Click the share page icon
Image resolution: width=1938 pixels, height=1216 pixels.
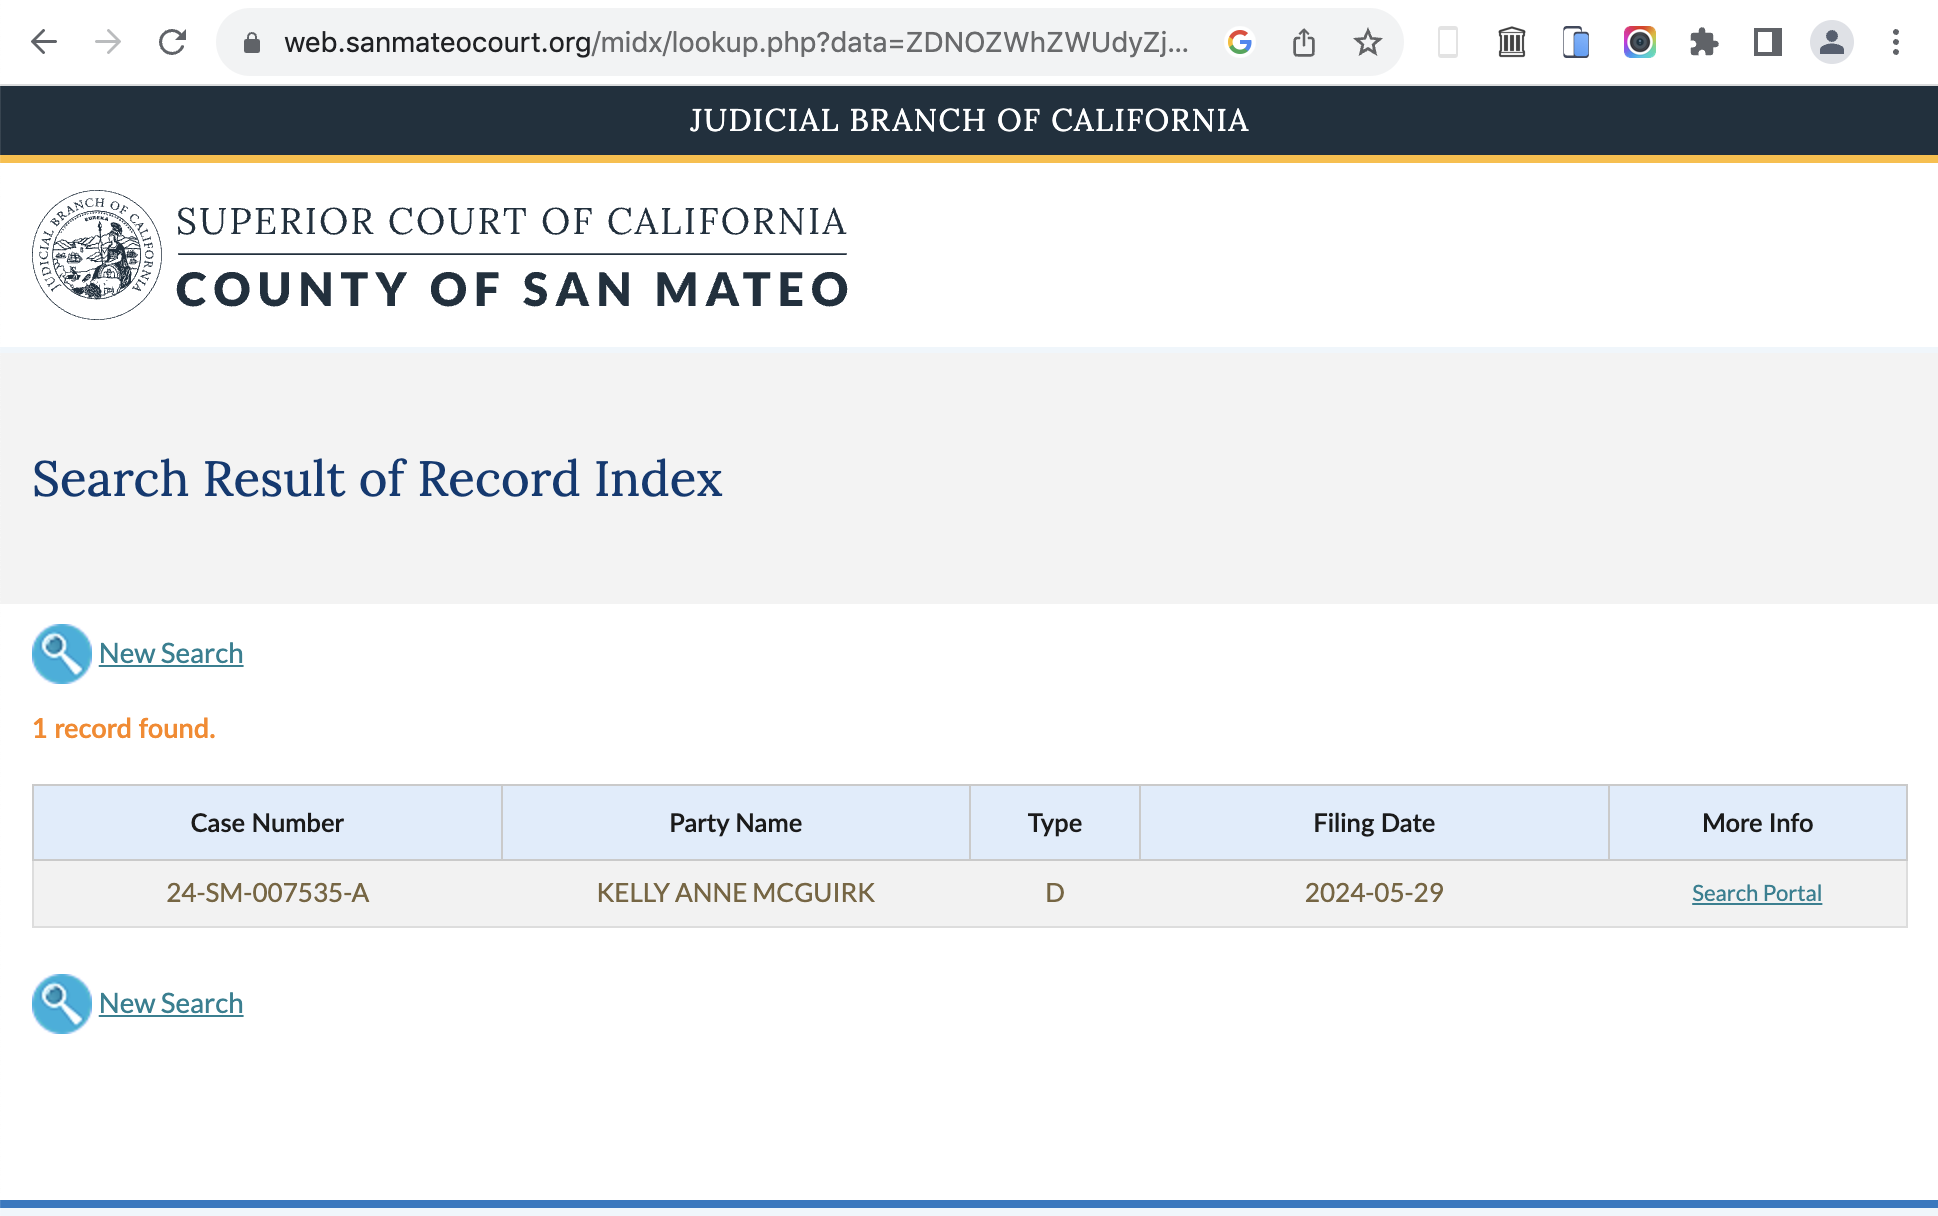[1304, 42]
